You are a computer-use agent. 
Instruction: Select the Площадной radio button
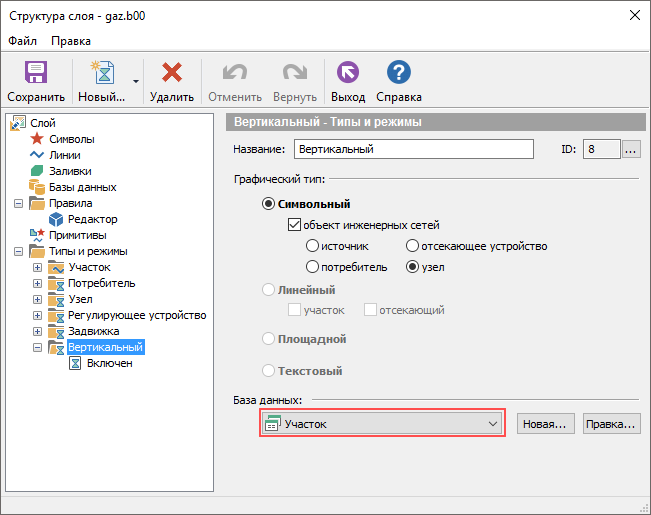click(269, 338)
